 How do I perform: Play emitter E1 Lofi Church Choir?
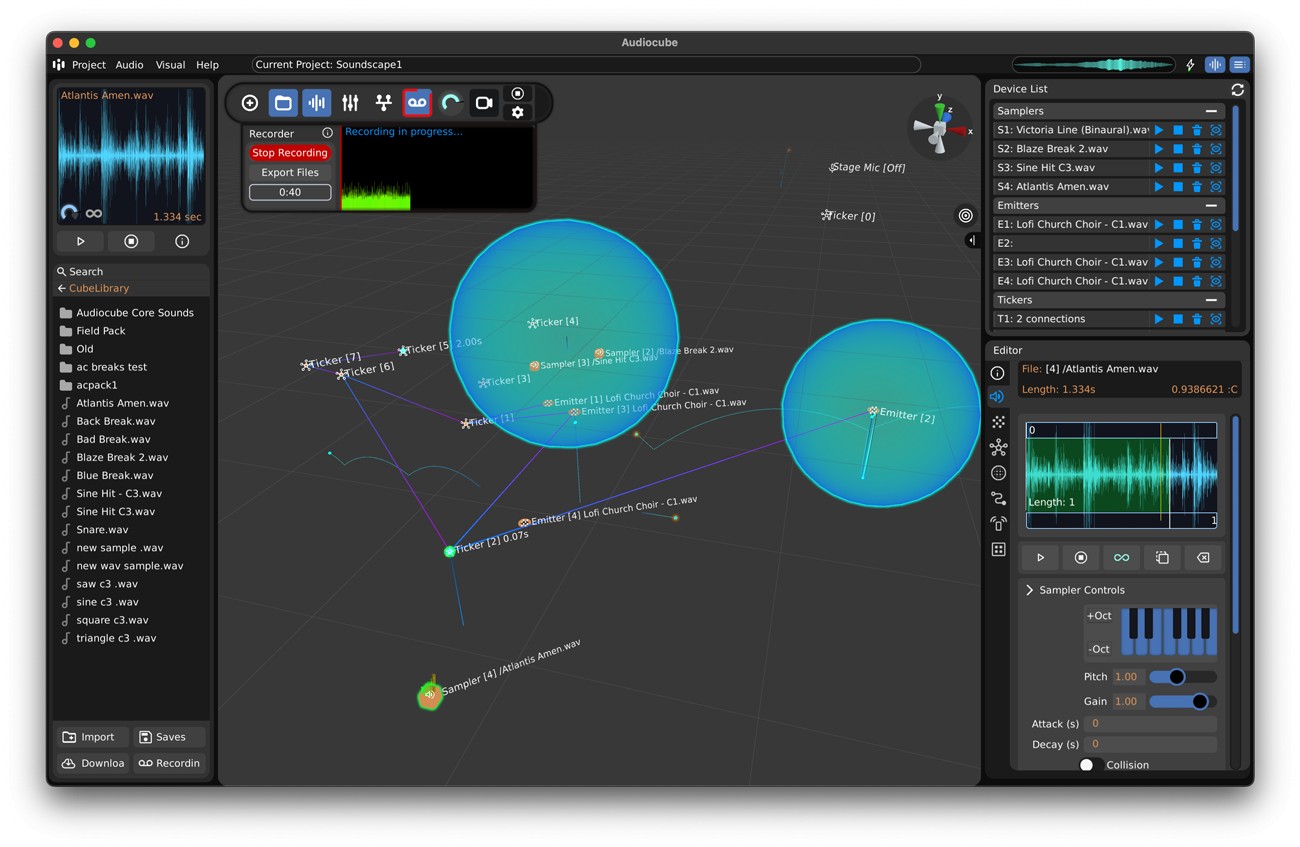[x=1159, y=225]
